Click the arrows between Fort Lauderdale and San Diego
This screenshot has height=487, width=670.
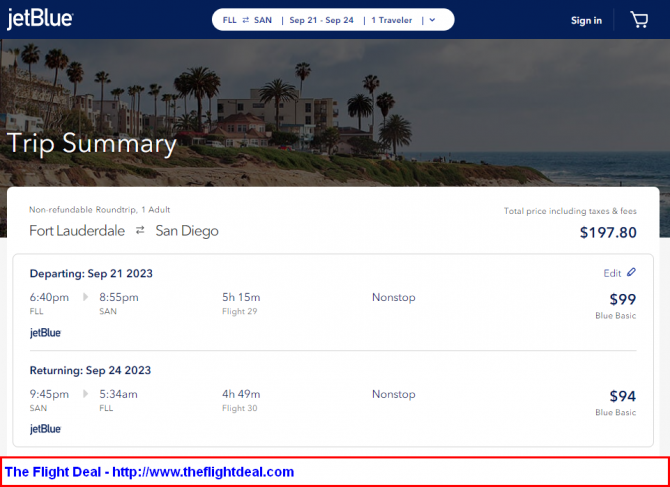[140, 231]
